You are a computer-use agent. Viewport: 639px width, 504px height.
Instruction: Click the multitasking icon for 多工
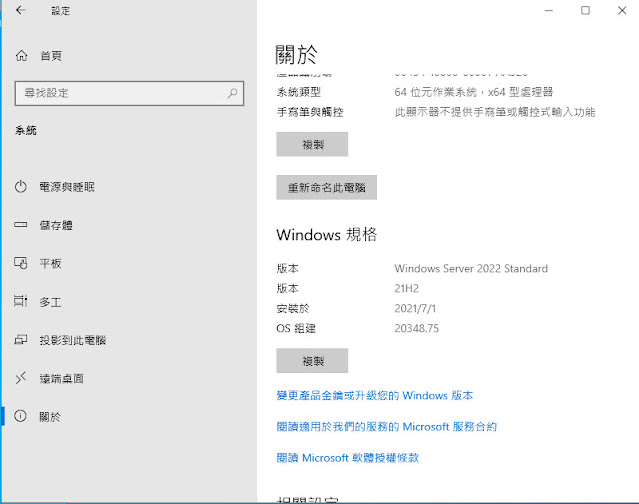point(21,301)
